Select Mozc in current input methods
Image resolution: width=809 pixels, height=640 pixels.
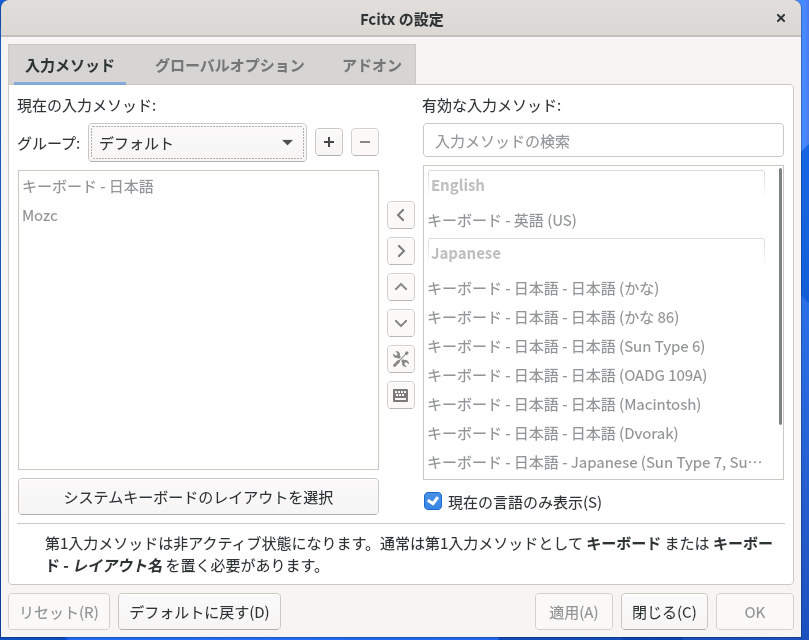198,216
